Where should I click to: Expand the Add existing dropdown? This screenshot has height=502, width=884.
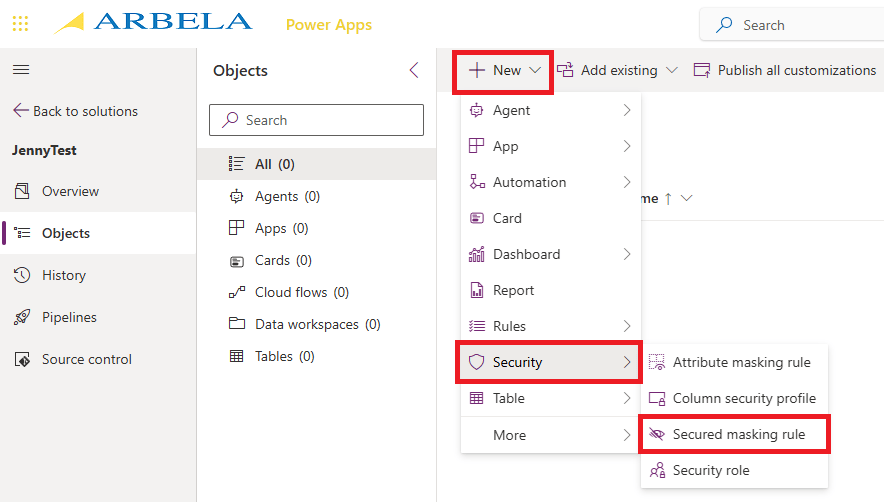tap(618, 70)
